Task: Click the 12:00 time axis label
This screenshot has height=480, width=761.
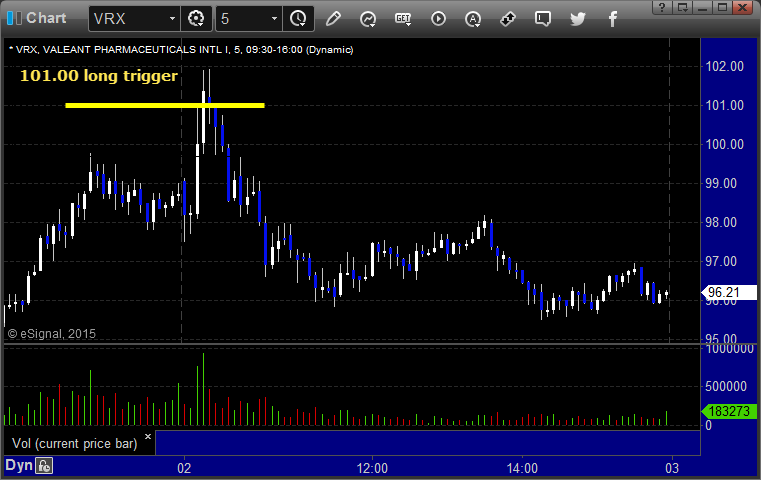Action: pyautogui.click(x=372, y=468)
